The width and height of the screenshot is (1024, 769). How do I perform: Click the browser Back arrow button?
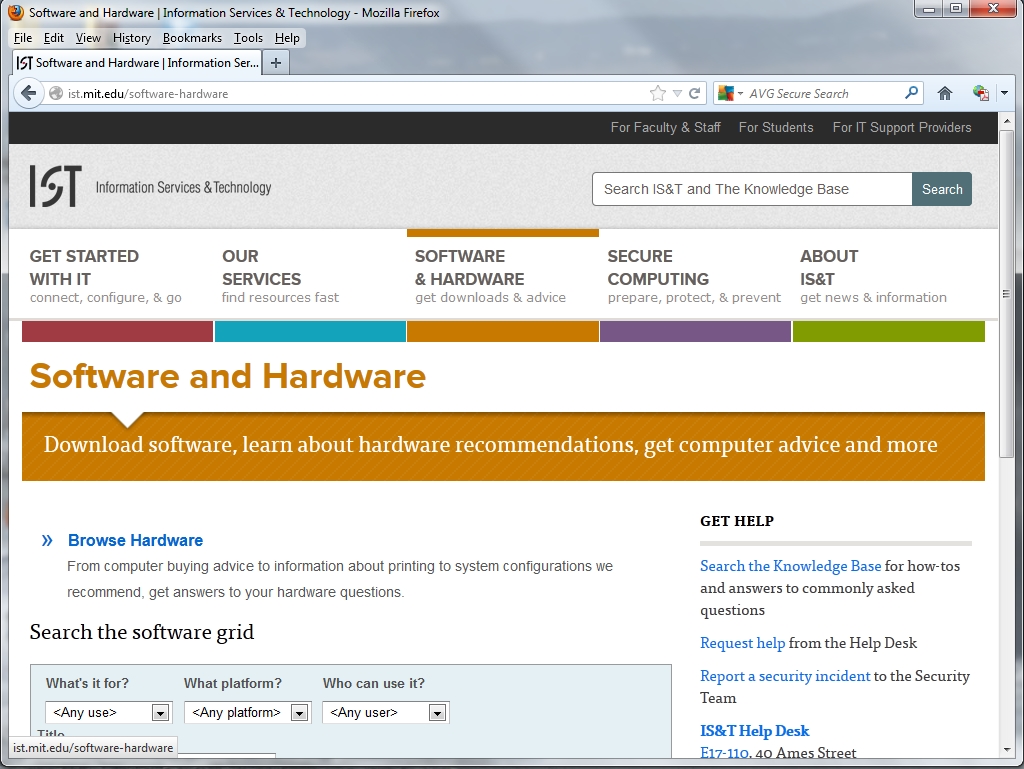[29, 93]
